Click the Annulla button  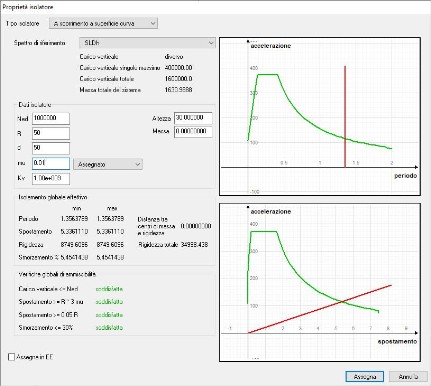(x=408, y=377)
